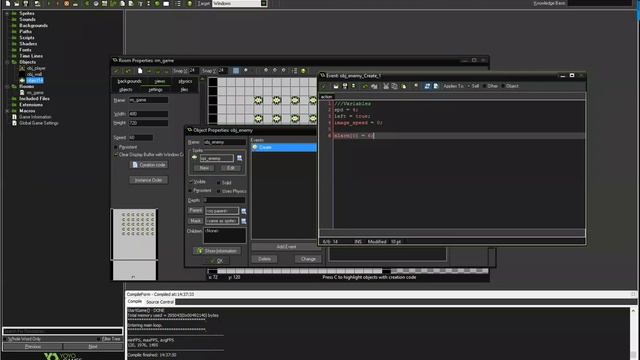
Task: Toggle Persistent checkbox in Object Properties
Action: 191,191
